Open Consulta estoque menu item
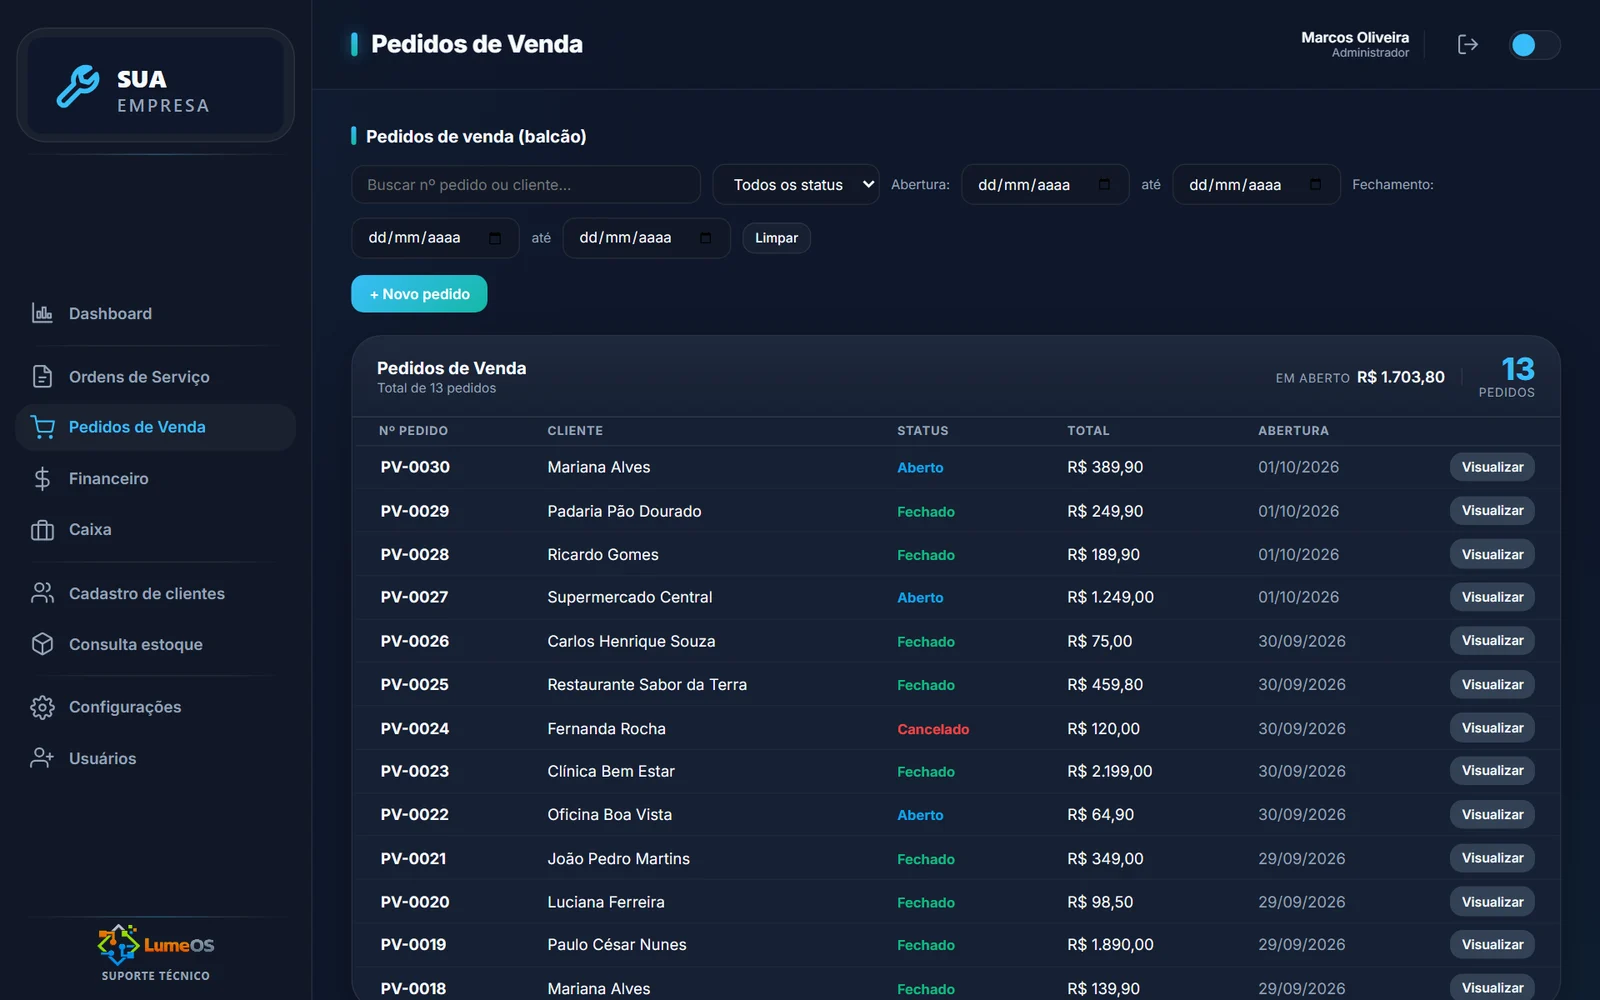 pyautogui.click(x=156, y=644)
